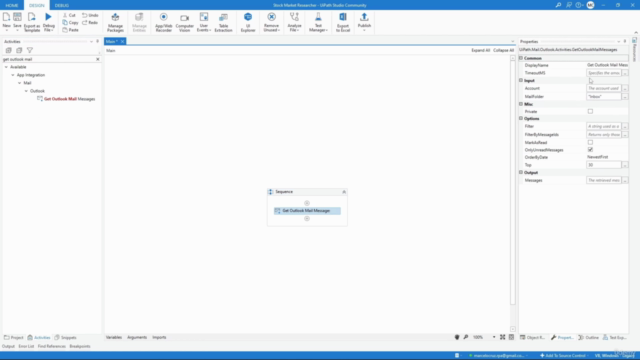Image resolution: width=640 pixels, height=360 pixels.
Task: Collapse the Options properties section
Action: (521, 118)
